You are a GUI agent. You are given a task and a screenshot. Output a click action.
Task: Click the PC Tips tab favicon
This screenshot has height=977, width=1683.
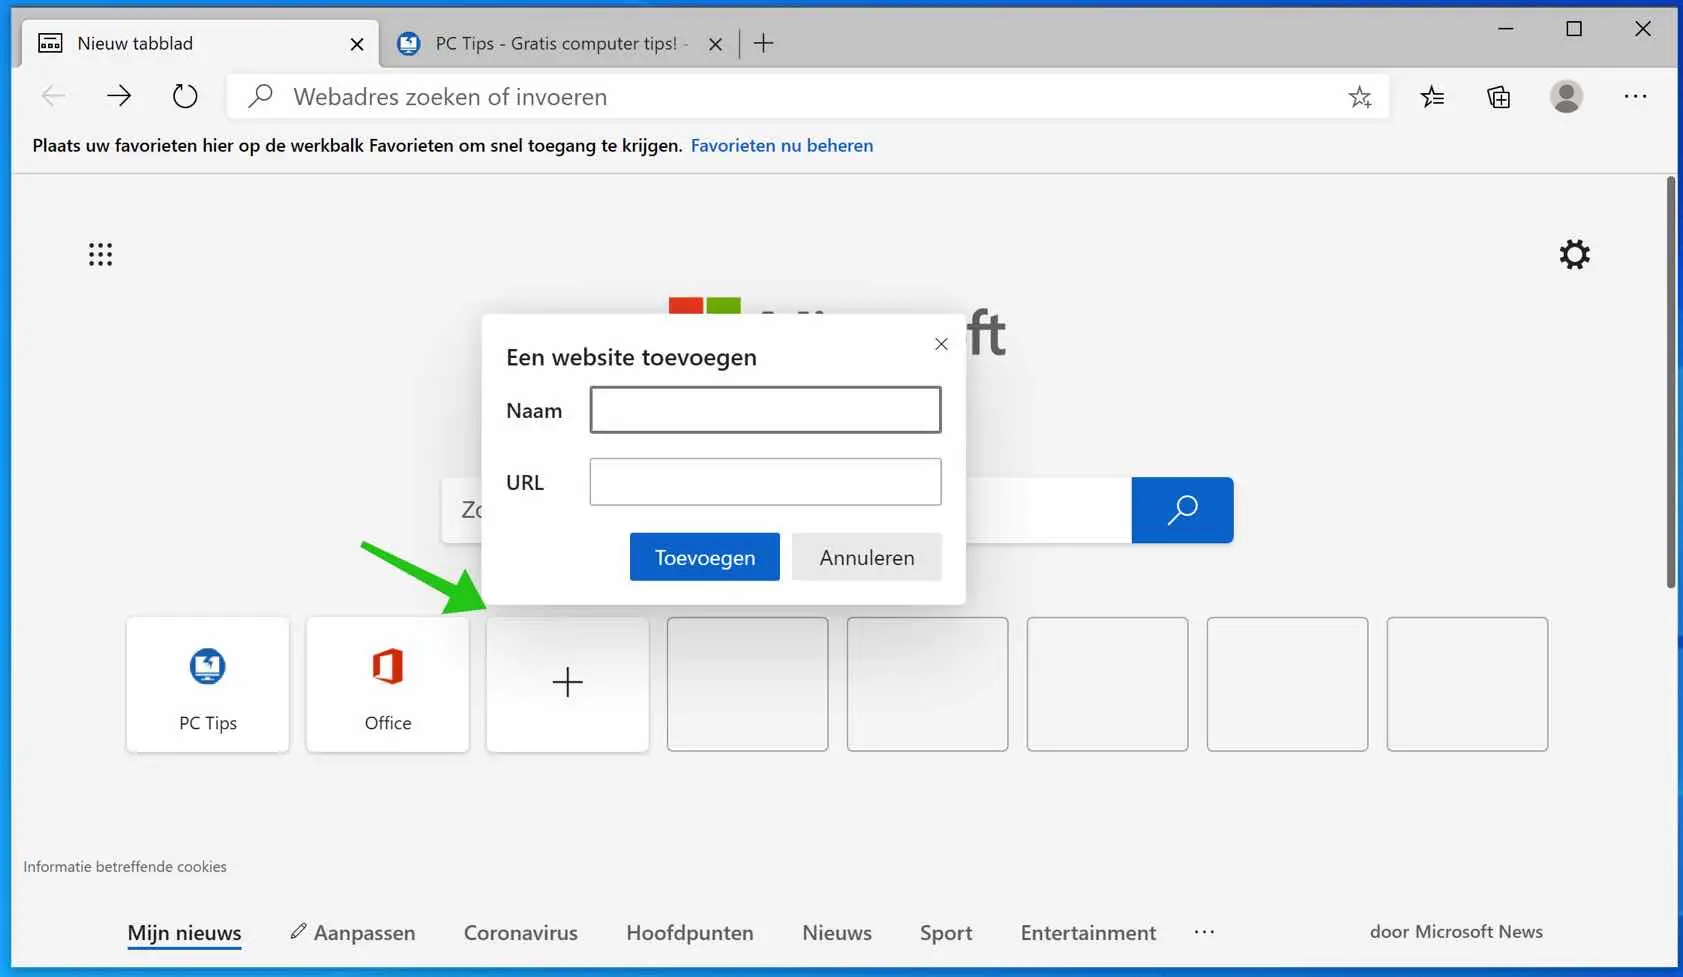tap(408, 43)
